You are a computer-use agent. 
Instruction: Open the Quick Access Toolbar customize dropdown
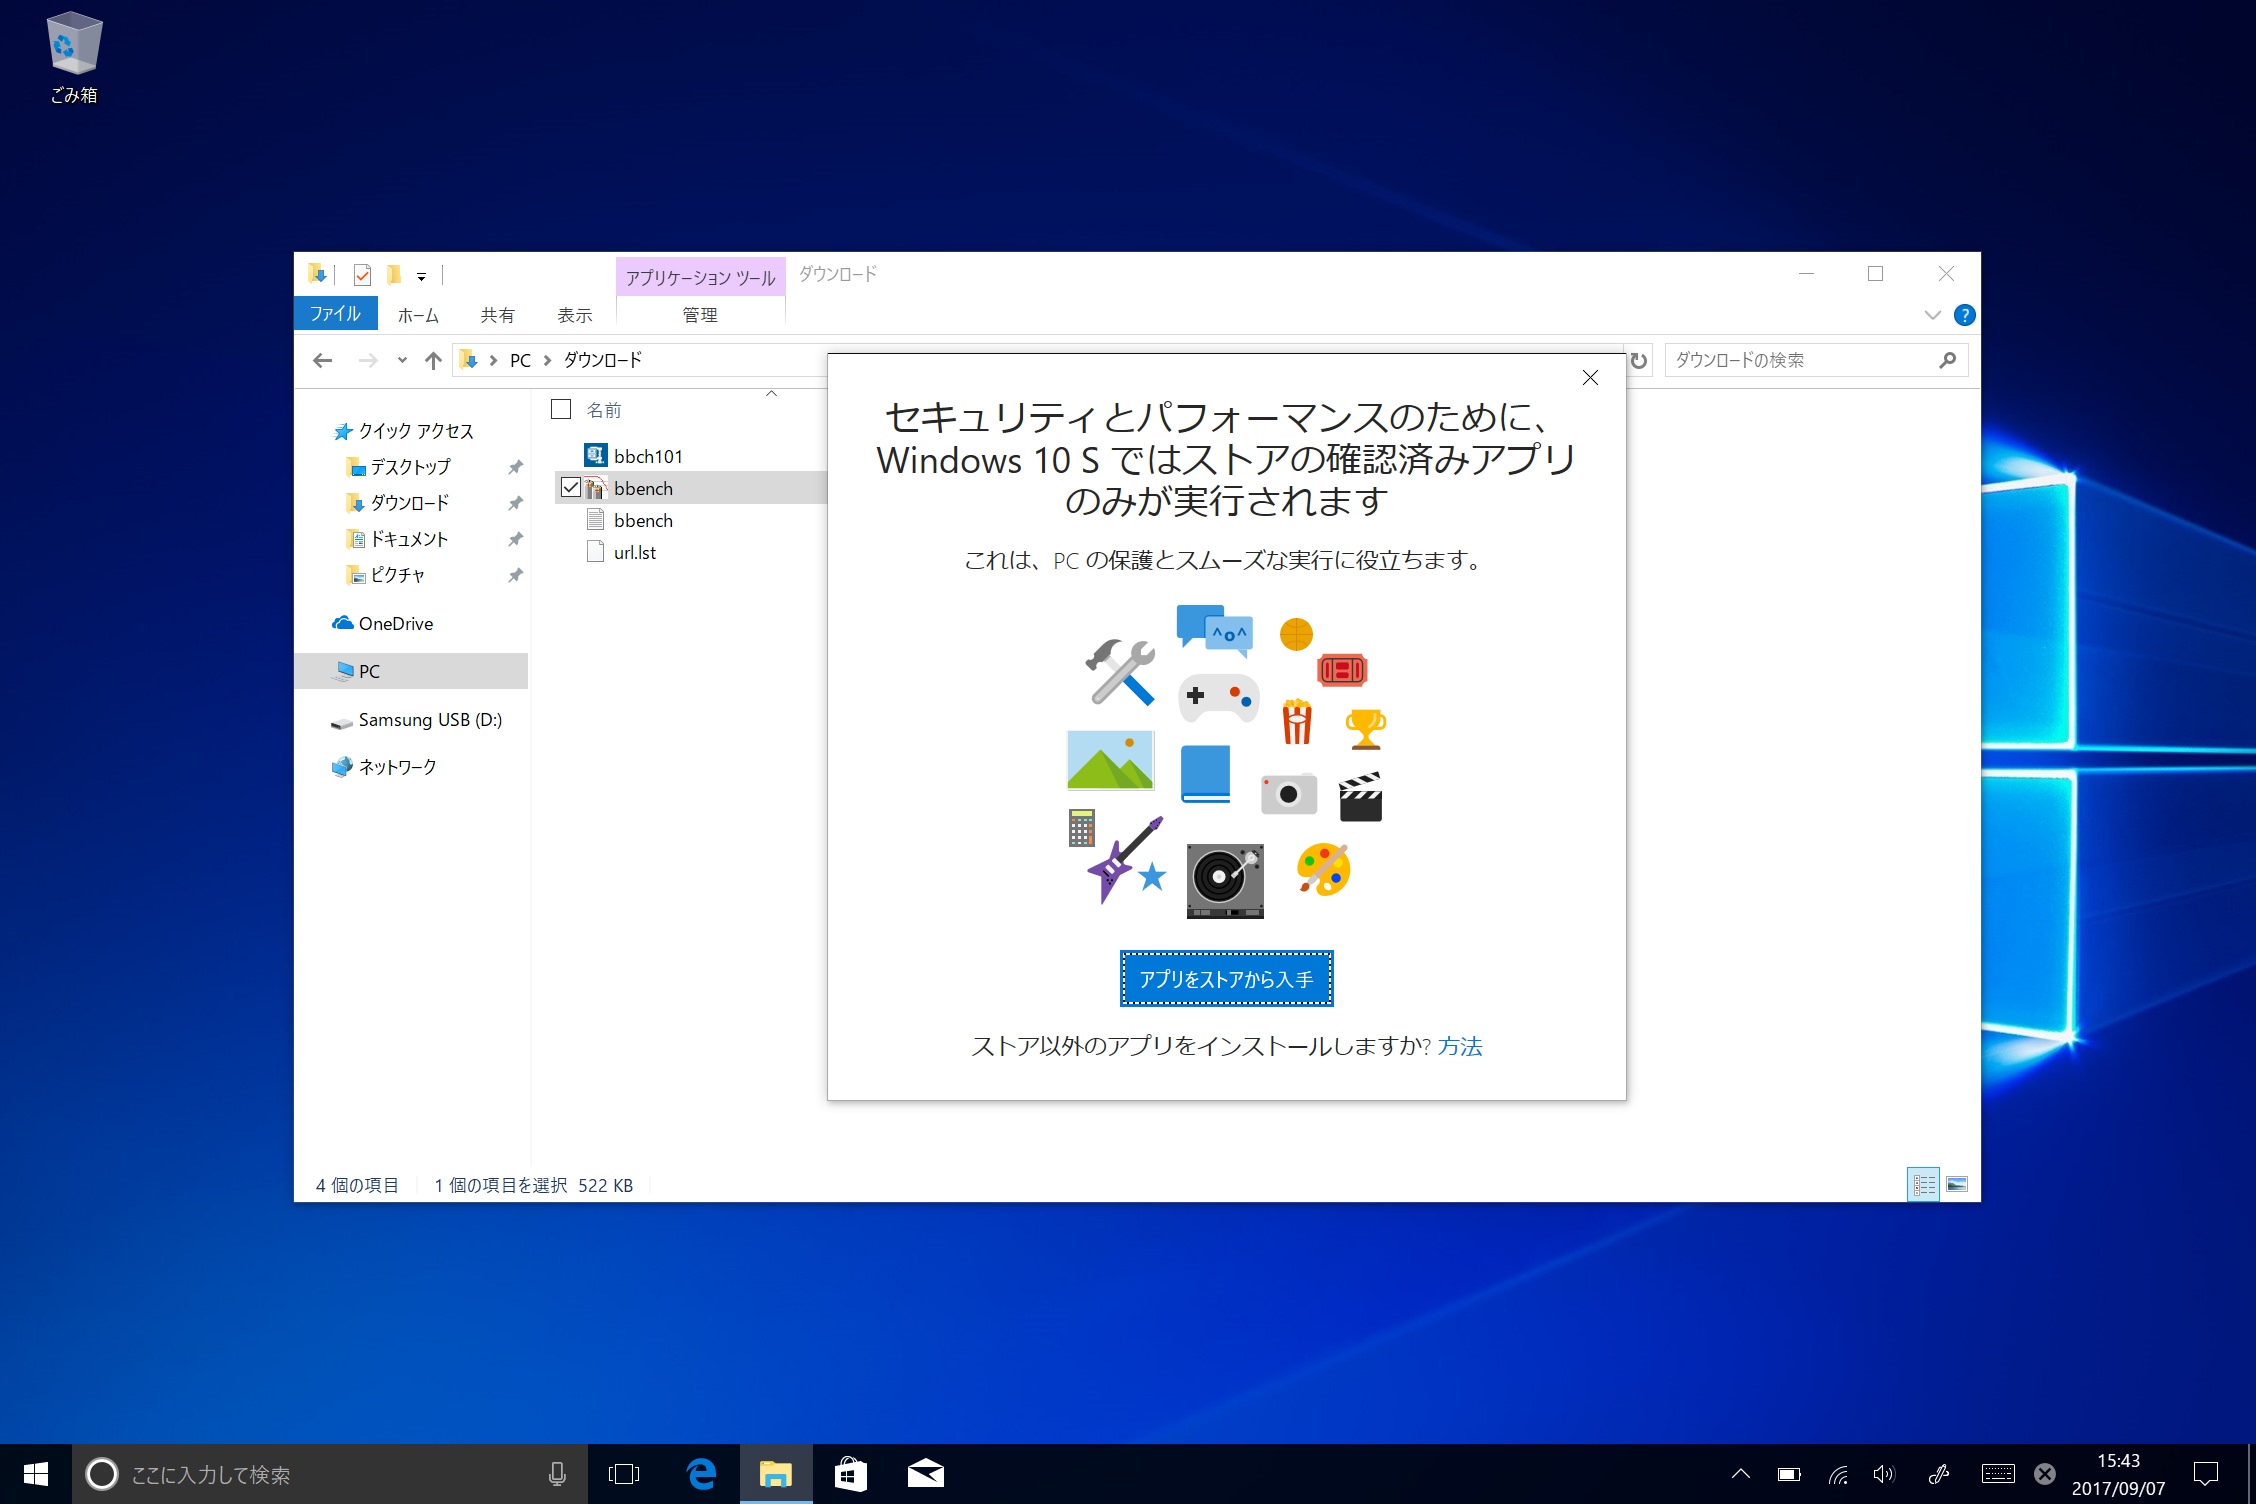click(421, 275)
